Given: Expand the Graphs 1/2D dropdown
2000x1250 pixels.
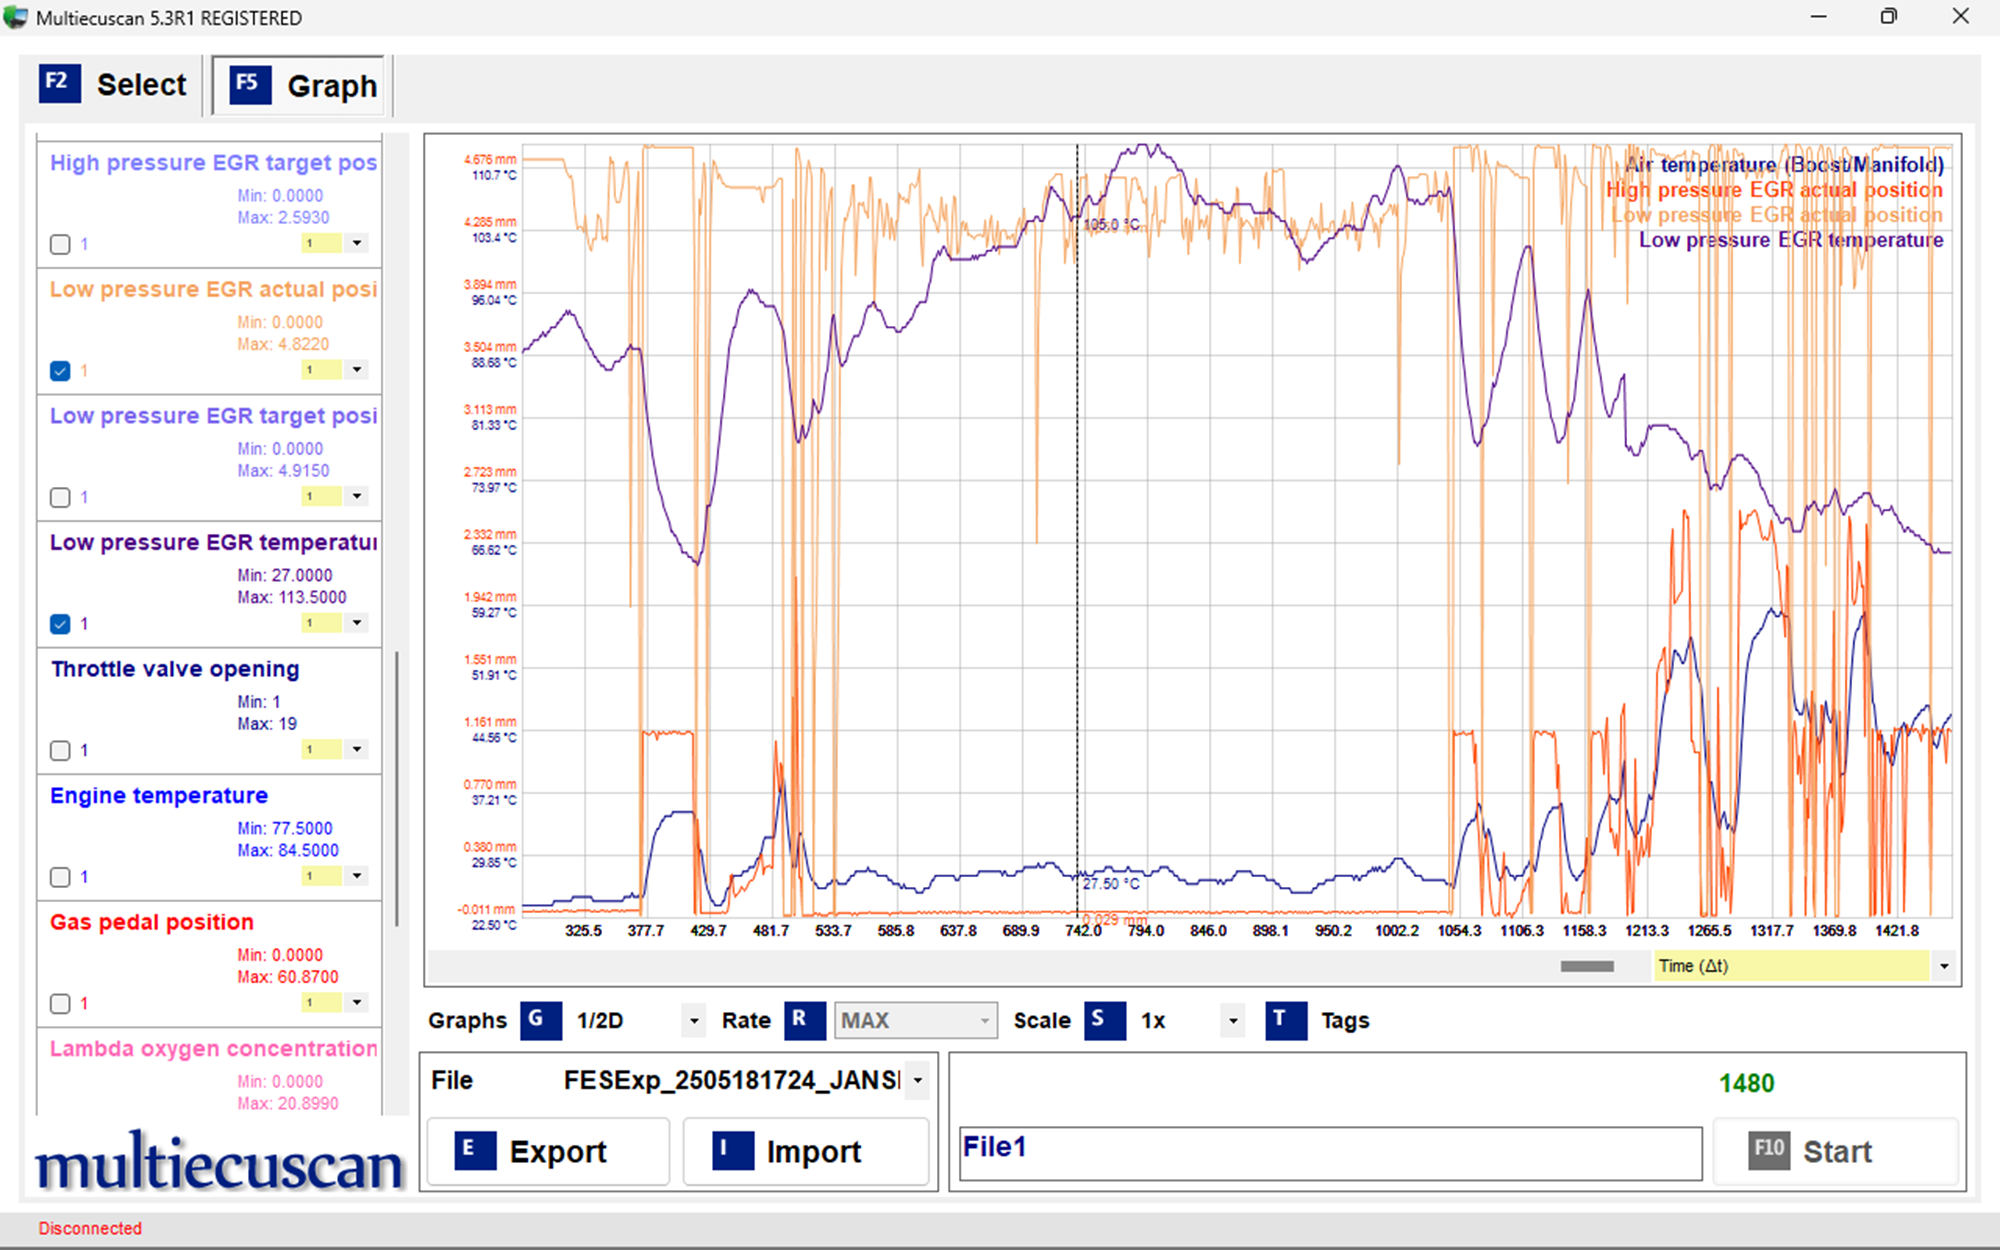Looking at the screenshot, I should pos(694,1021).
